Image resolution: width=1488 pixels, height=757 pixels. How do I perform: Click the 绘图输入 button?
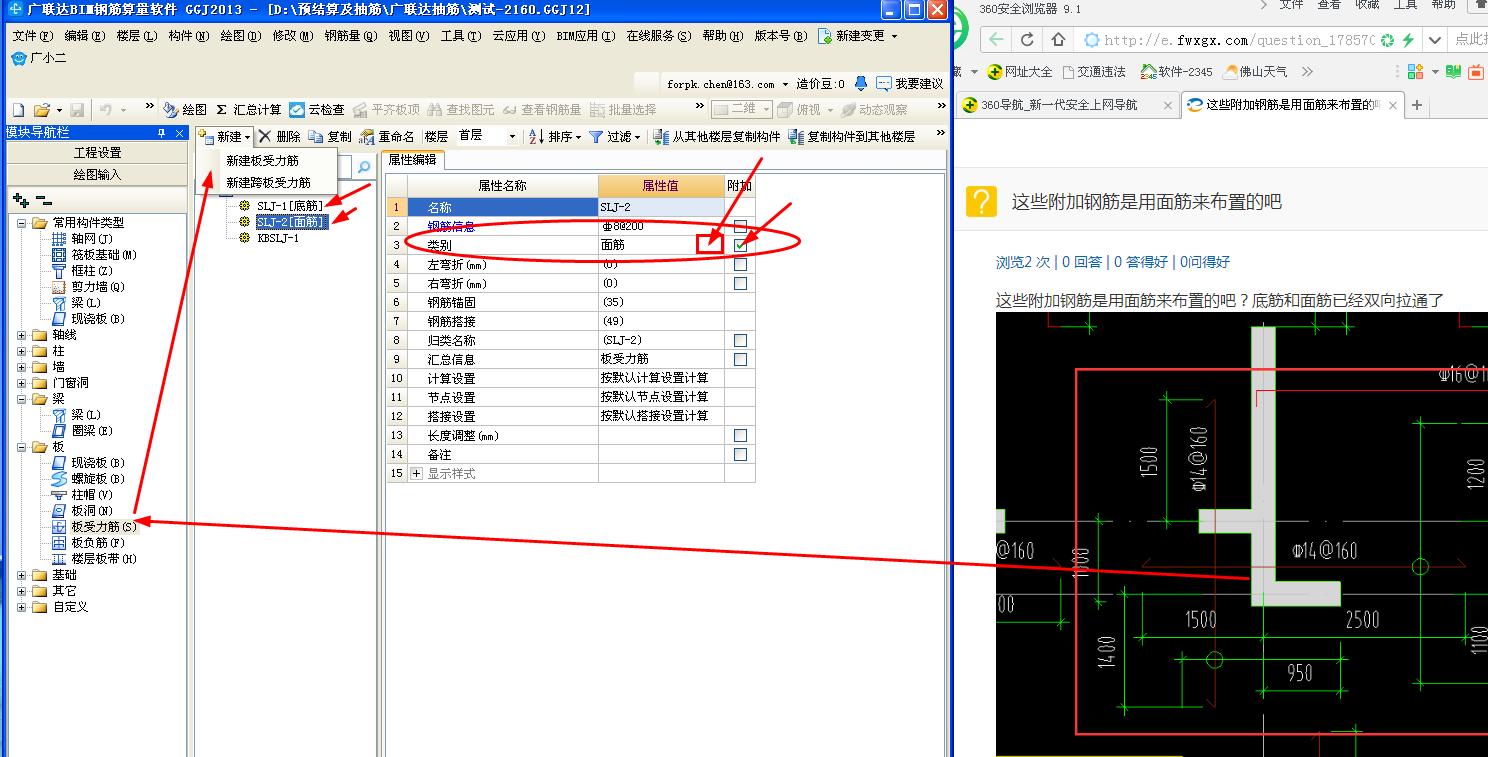(x=97, y=174)
